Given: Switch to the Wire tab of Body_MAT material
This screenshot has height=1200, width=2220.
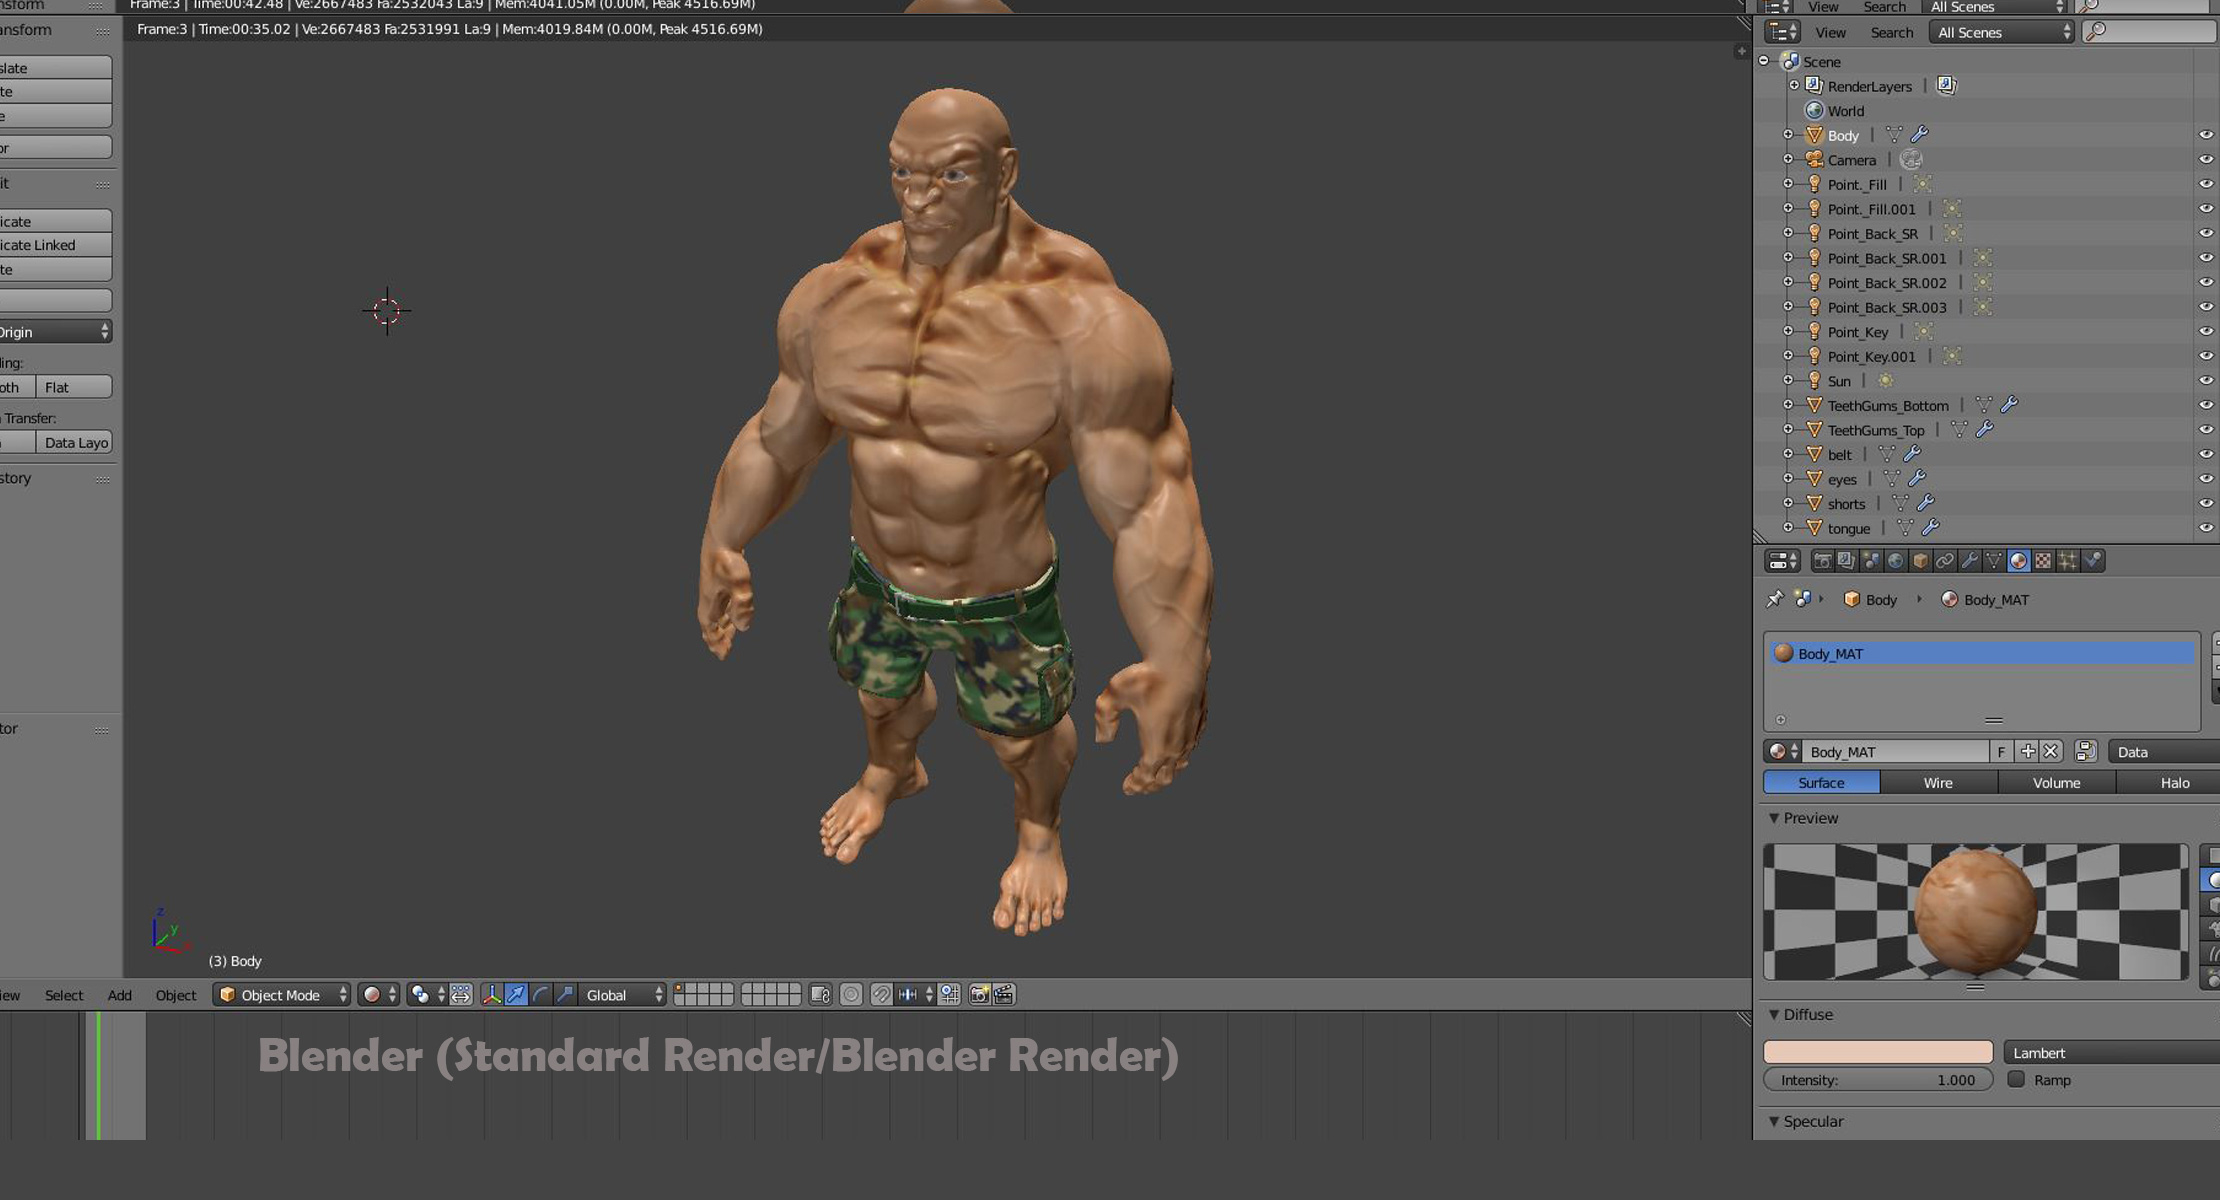Looking at the screenshot, I should (x=1937, y=782).
